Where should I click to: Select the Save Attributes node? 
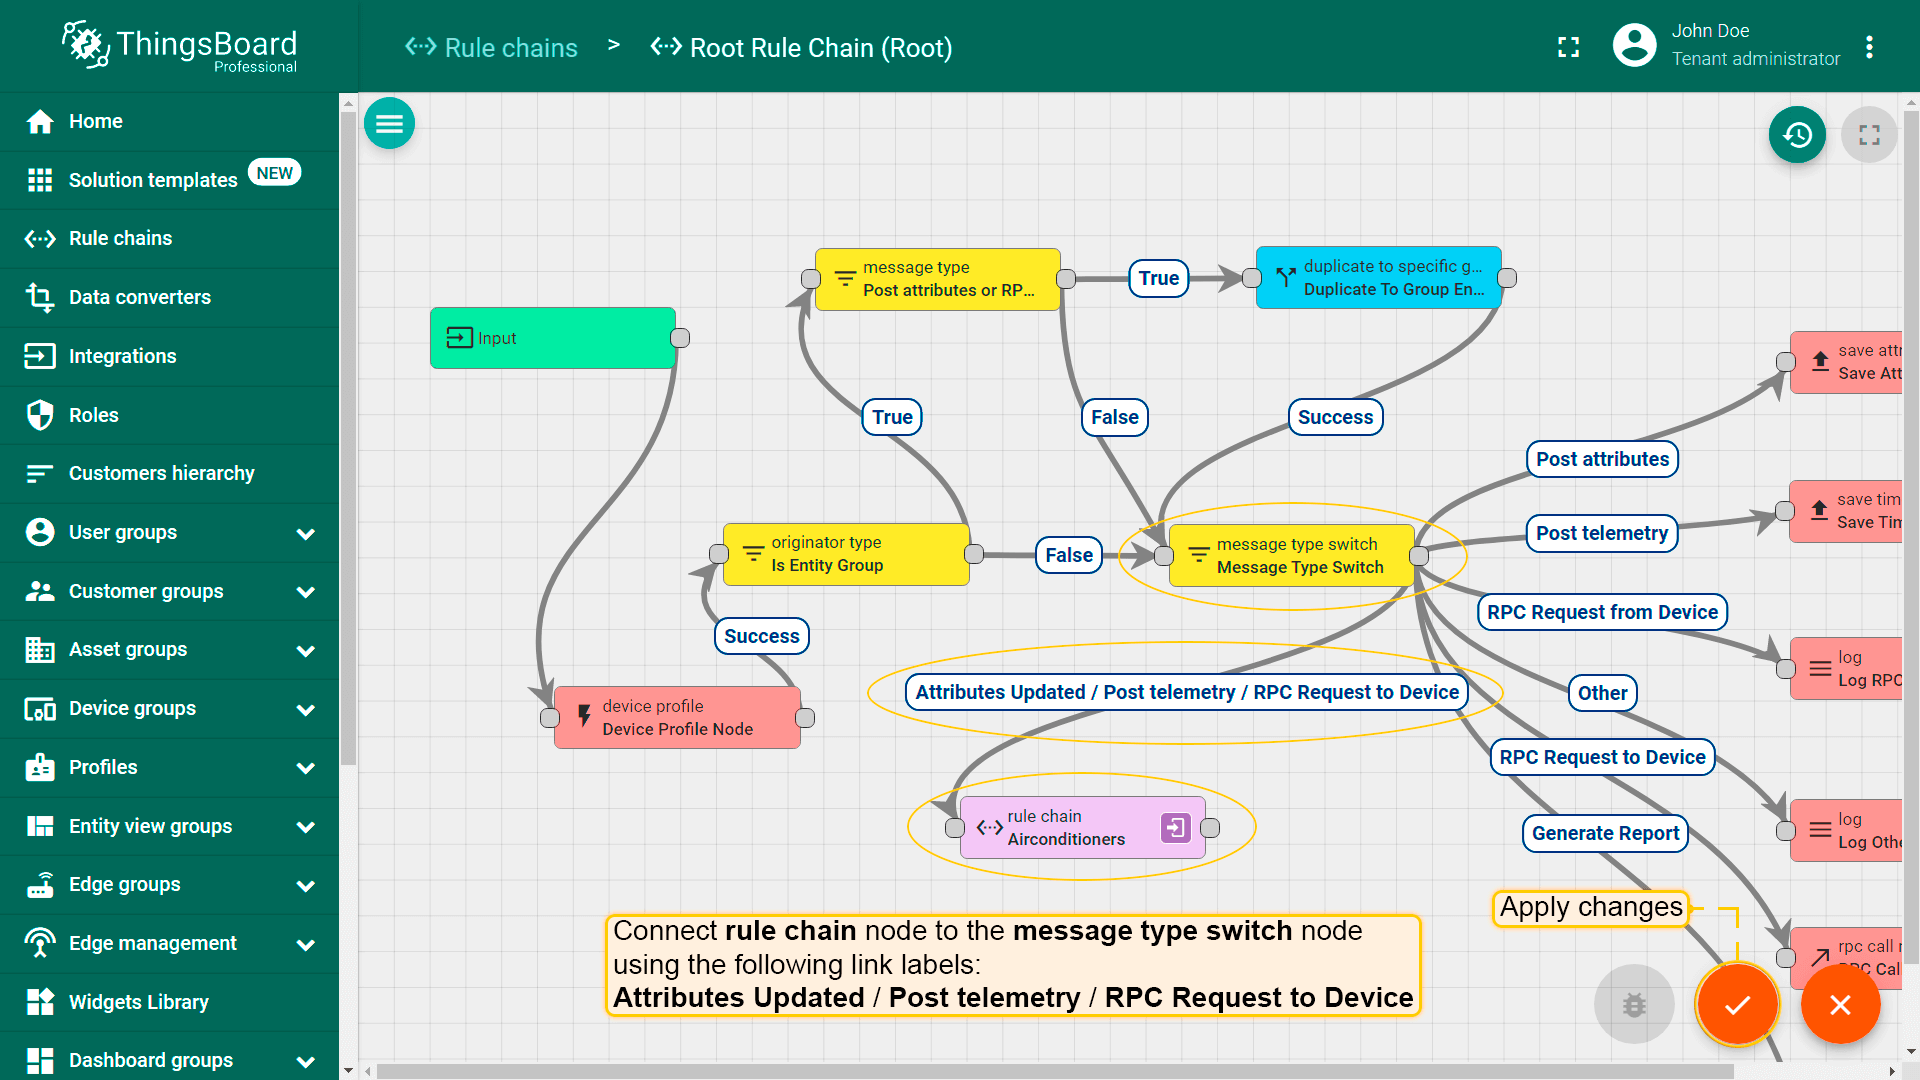point(1846,362)
